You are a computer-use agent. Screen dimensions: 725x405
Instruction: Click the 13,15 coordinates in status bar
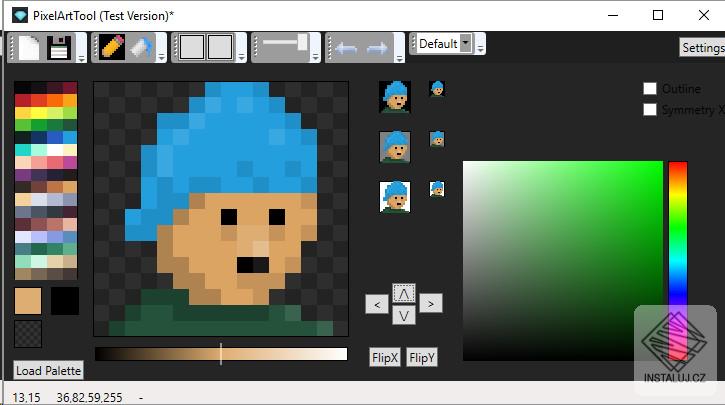(x=26, y=398)
